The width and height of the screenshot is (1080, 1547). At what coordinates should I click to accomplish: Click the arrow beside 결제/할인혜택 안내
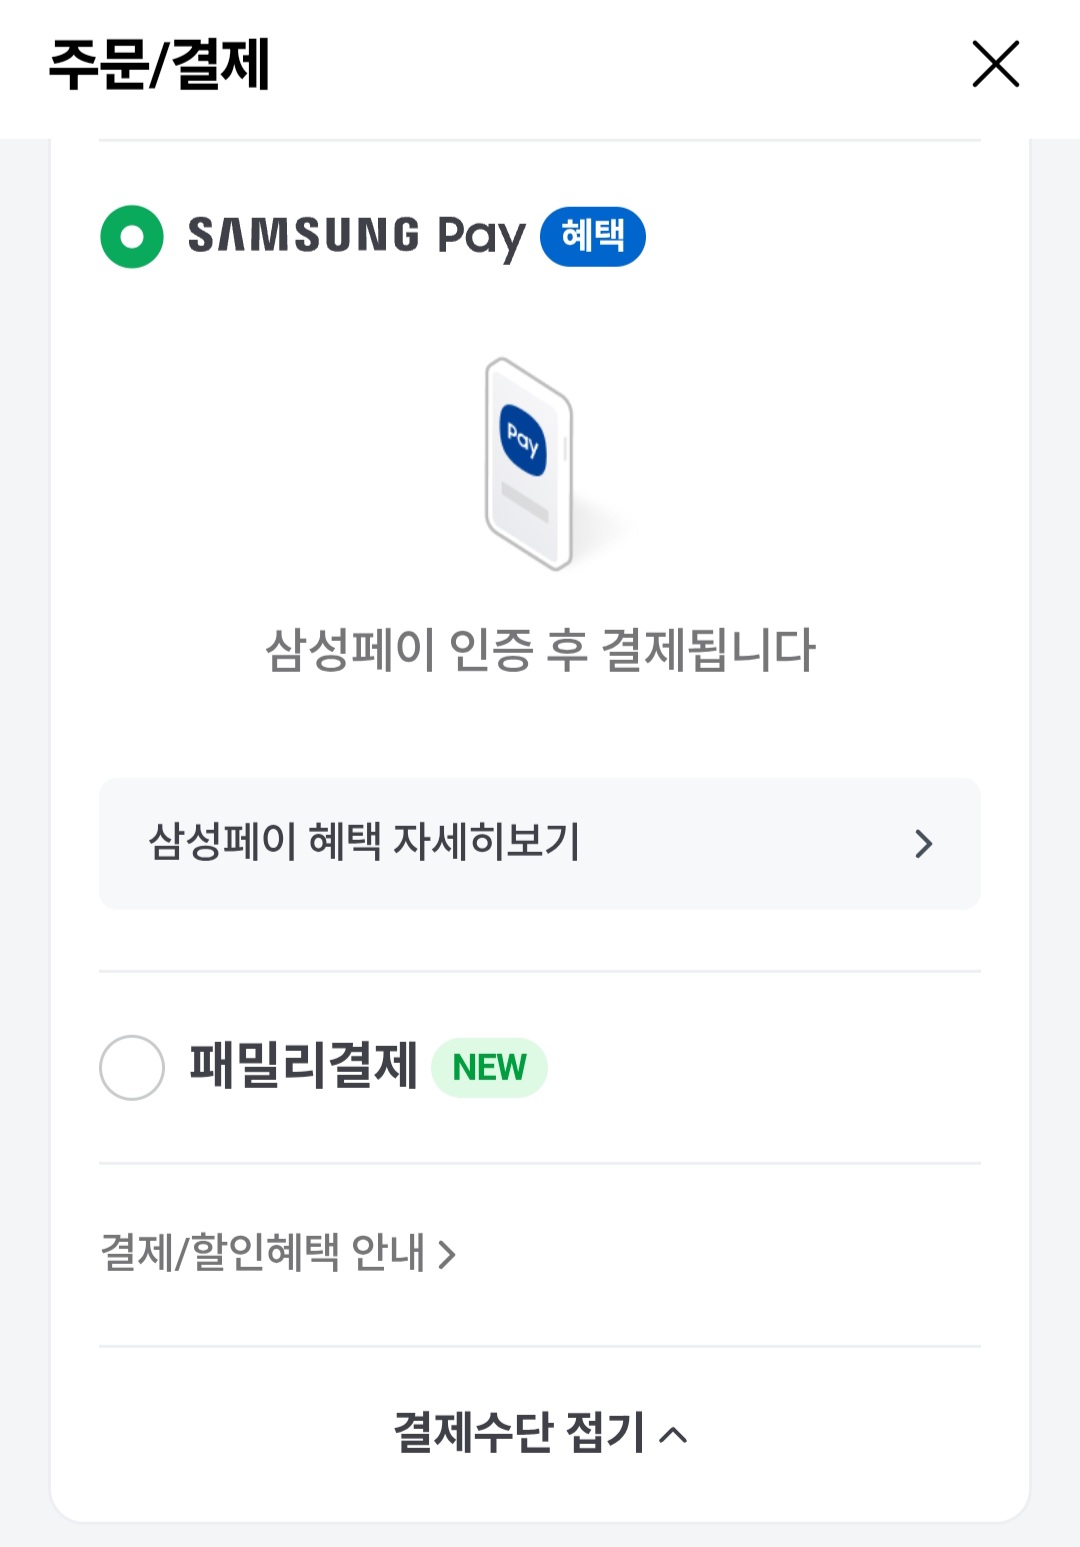click(447, 1255)
